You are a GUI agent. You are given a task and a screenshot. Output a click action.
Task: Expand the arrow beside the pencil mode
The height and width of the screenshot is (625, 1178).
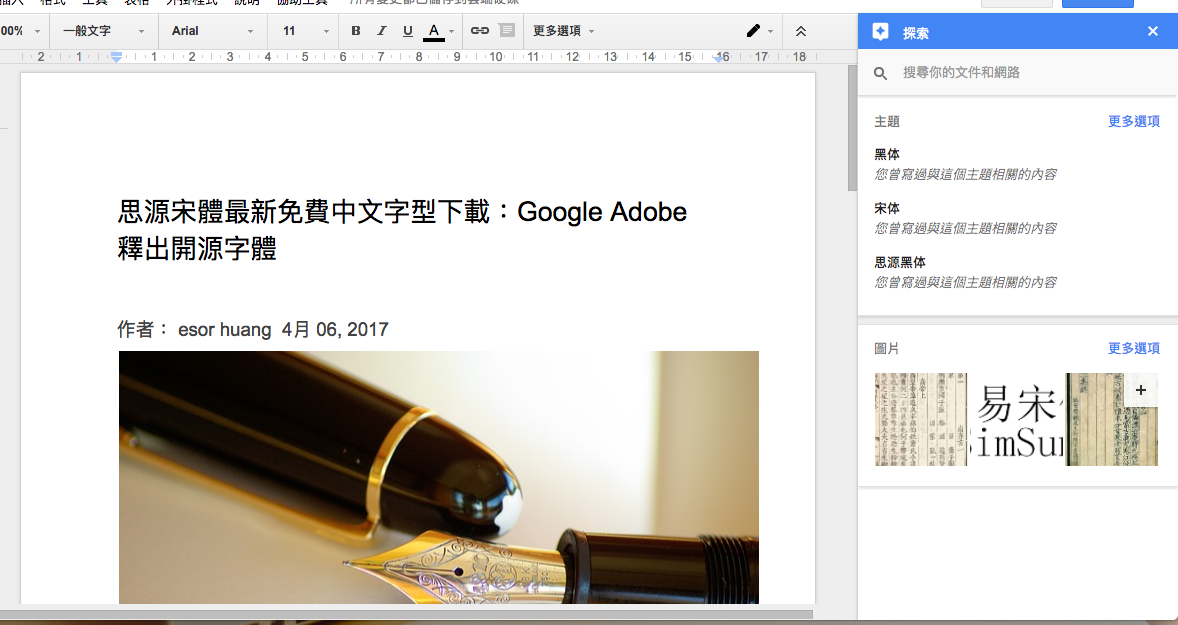tap(770, 32)
